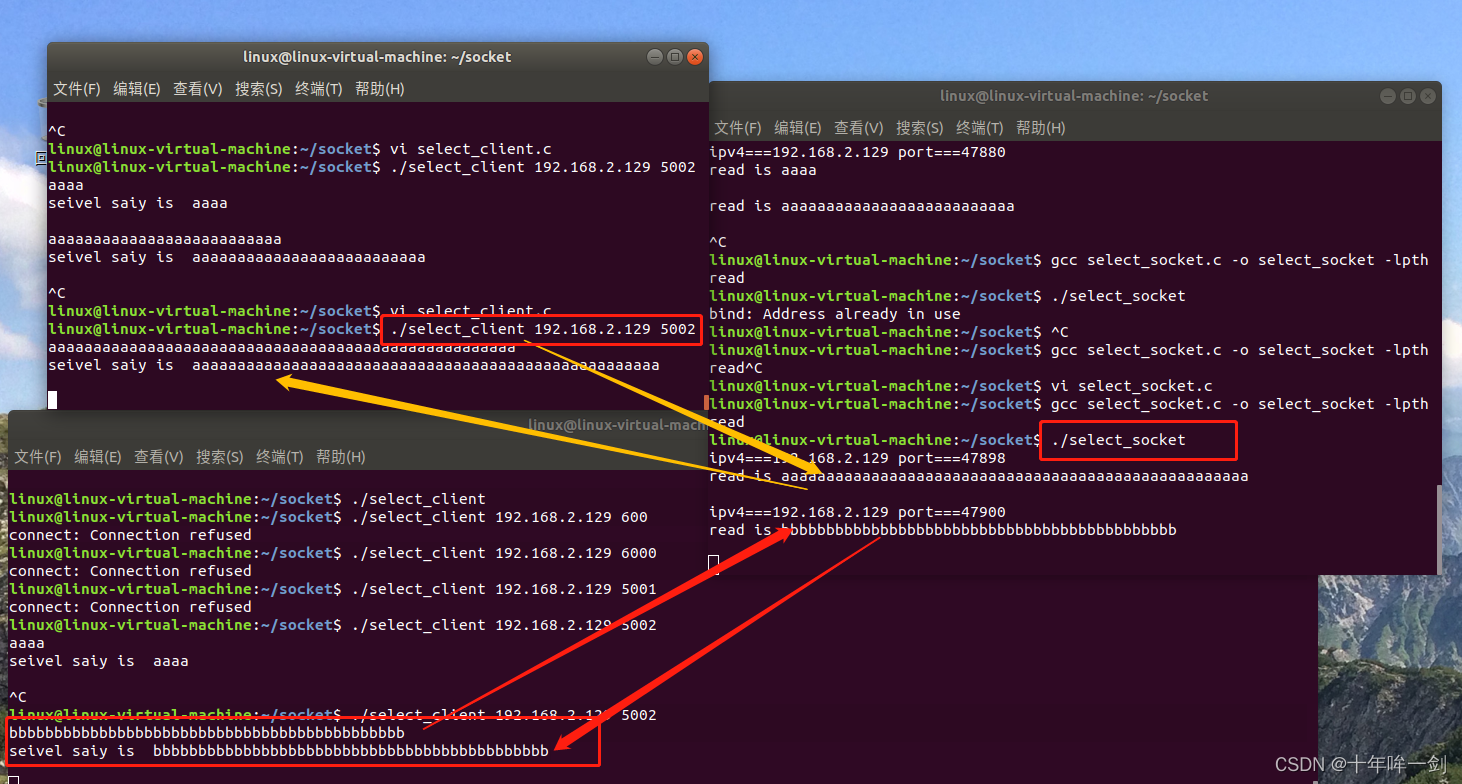Click 'bind: Address already in use' line
Screen dimensions: 1462x784
pyautogui.click(x=835, y=314)
